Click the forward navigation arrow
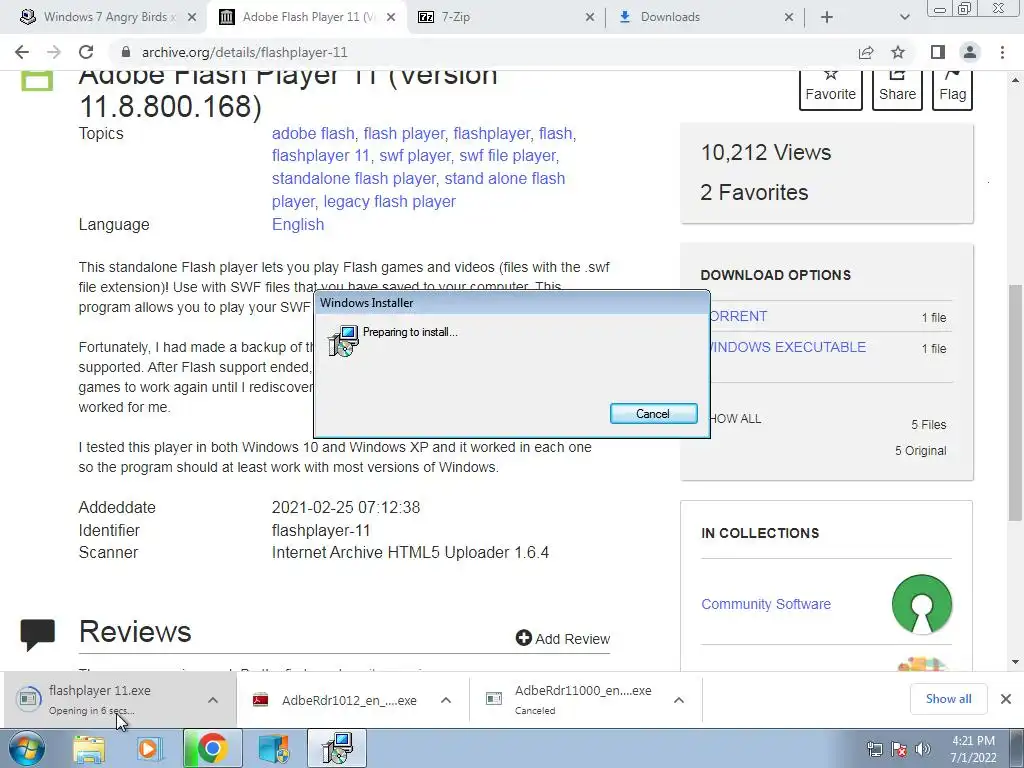The height and width of the screenshot is (768, 1024). pyautogui.click(x=54, y=52)
